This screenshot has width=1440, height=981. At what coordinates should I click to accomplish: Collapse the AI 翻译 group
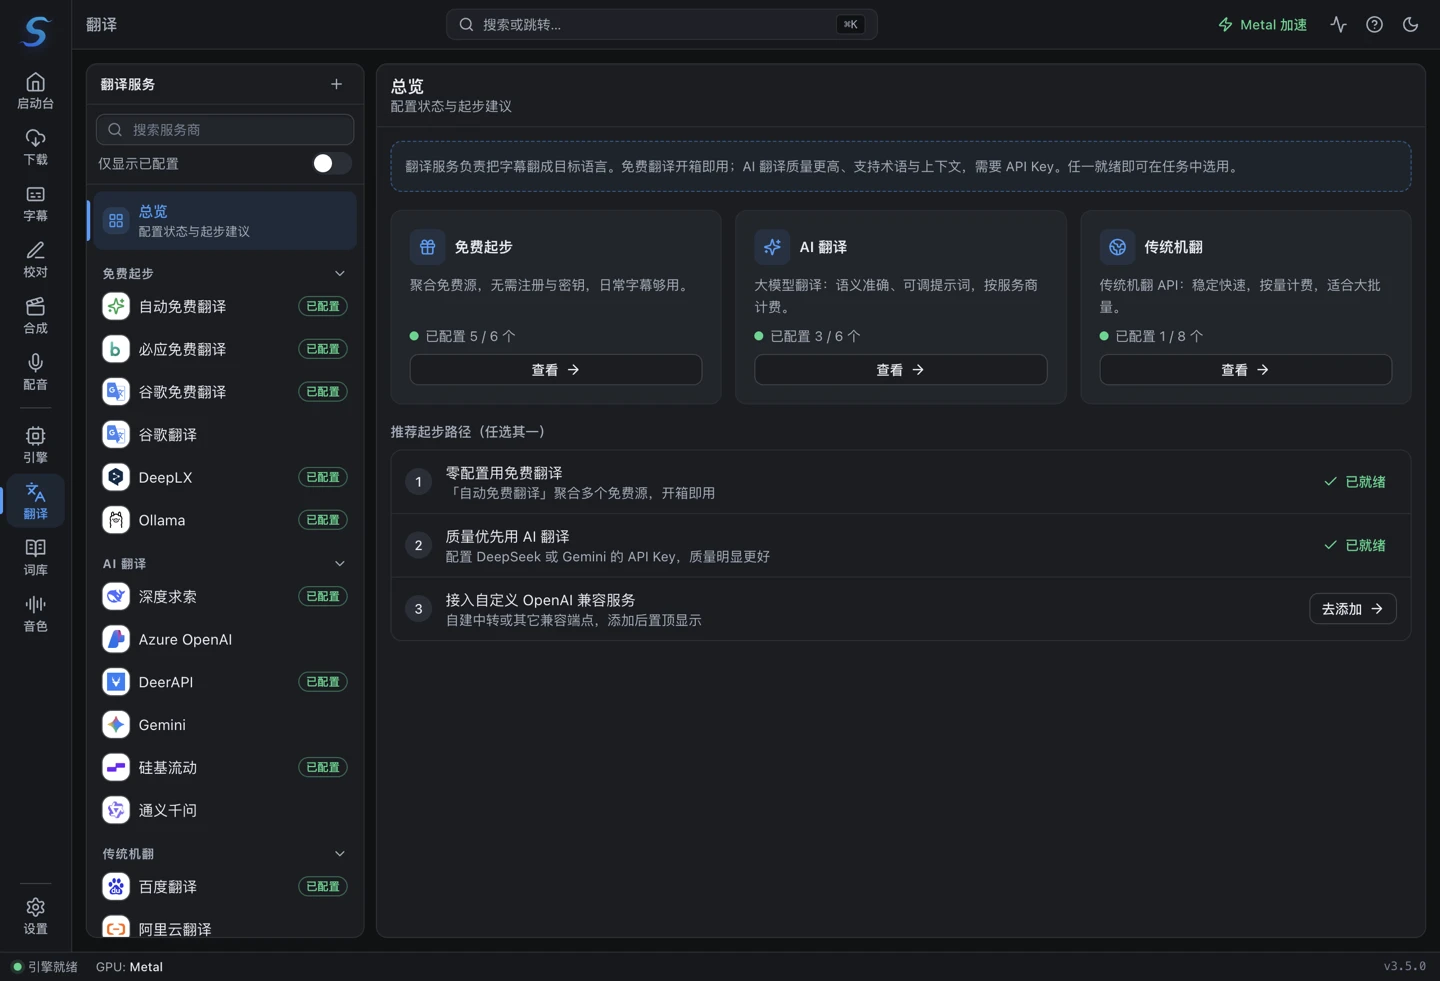(339, 564)
